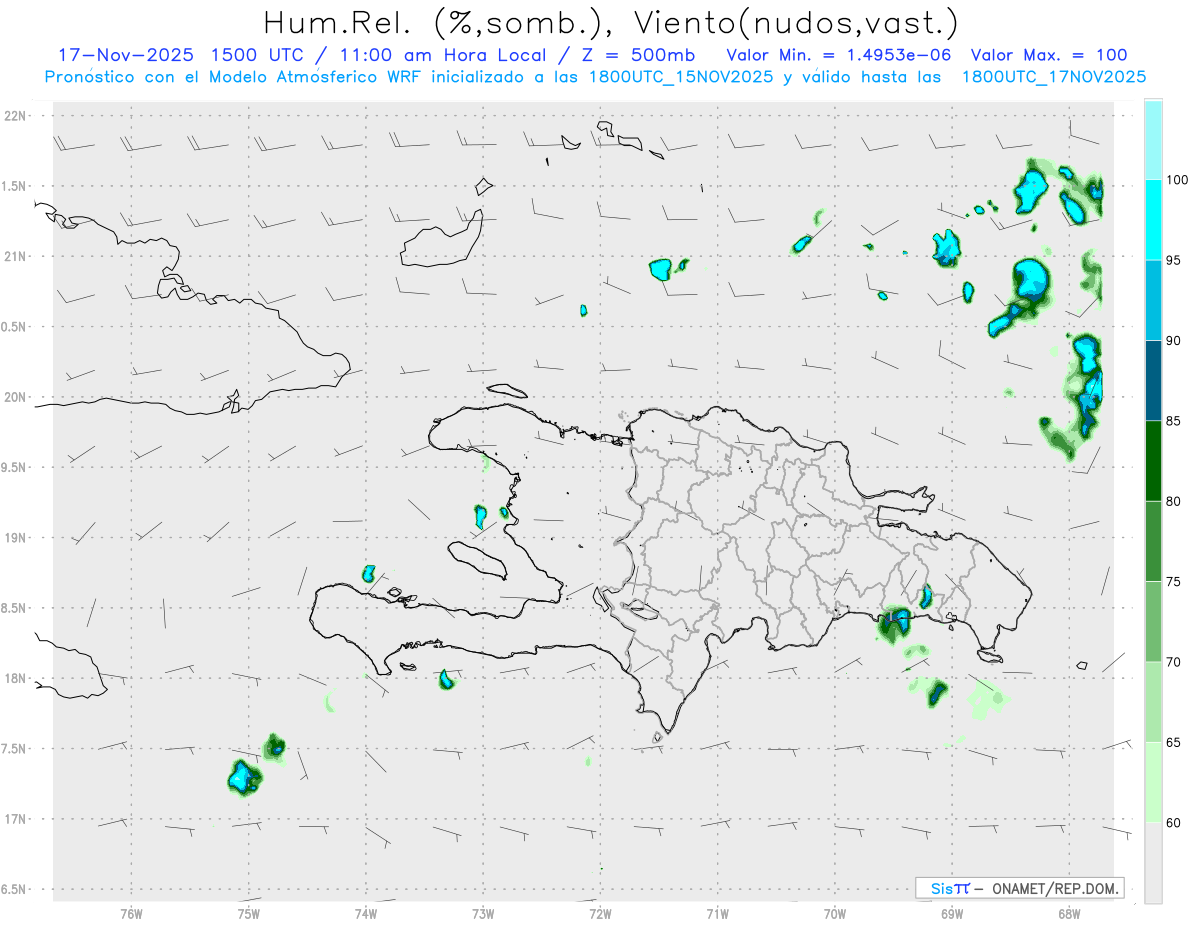This screenshot has height=927, width=1200.
Task: Select the 75–80% green colorbar segment
Action: pos(1153,541)
